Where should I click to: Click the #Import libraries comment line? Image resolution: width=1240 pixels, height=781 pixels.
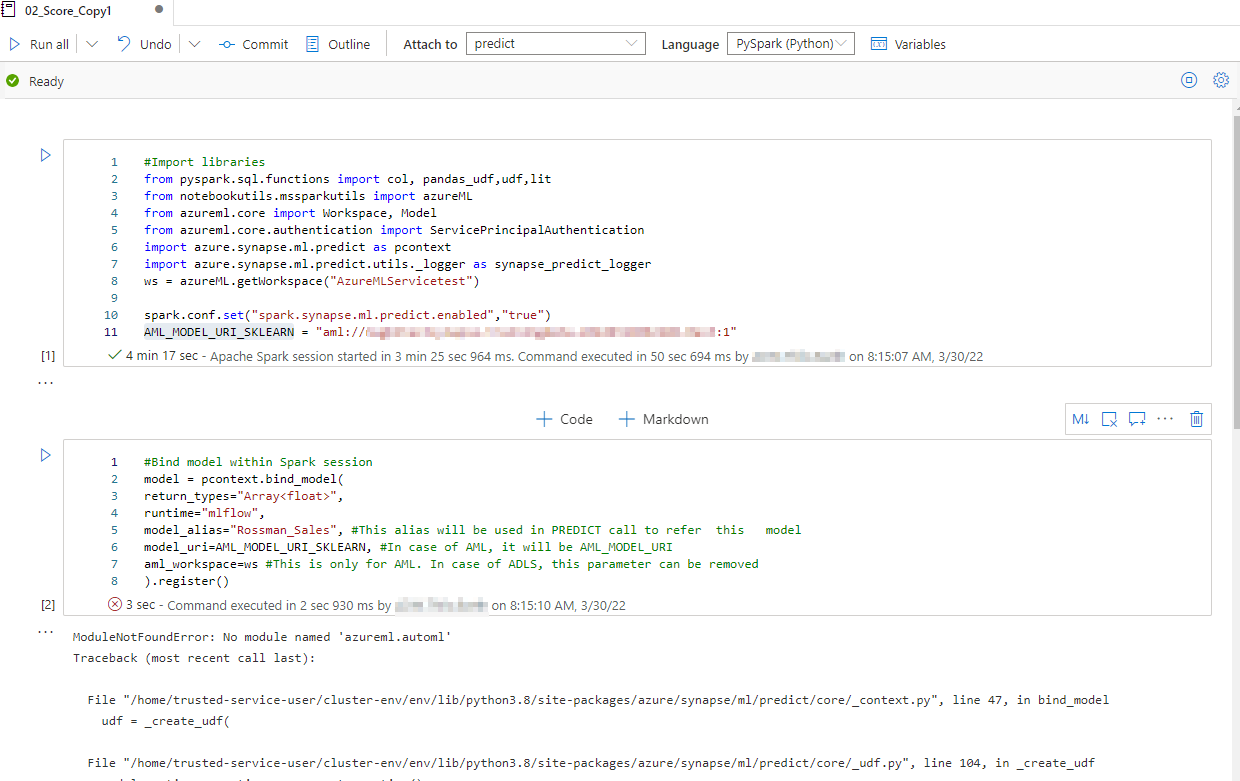coord(204,162)
